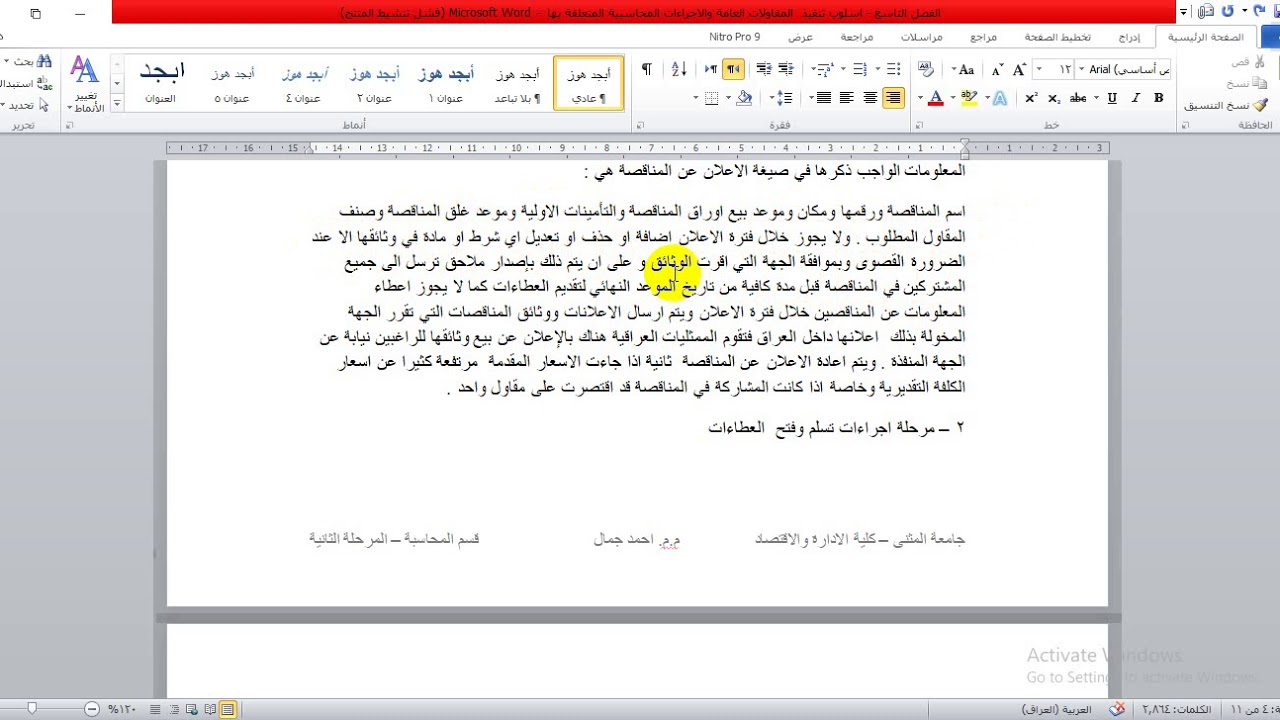Click the zoom slider handle
Viewport: 1280px width, 720px height.
point(32,709)
